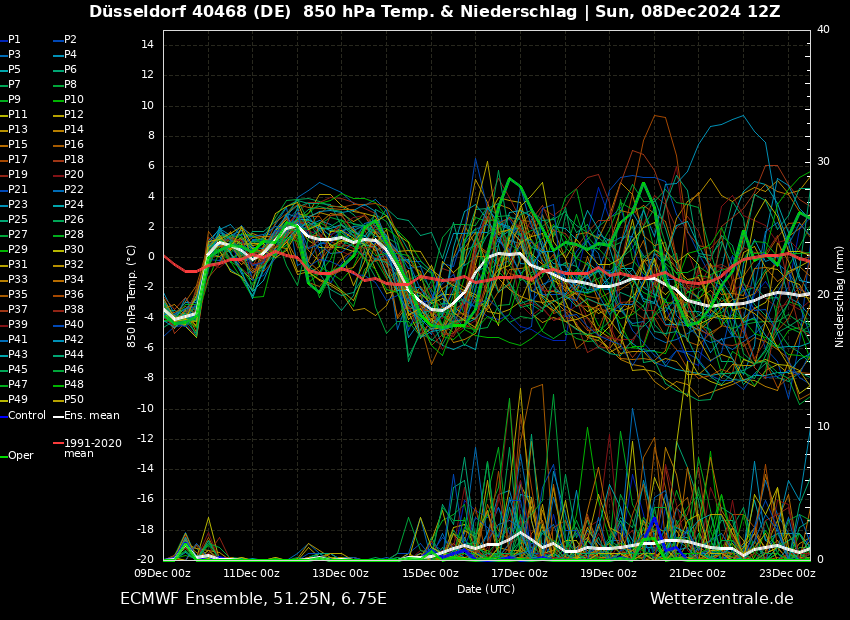Click the Niederschlag (mm) axis label

pos(840,296)
